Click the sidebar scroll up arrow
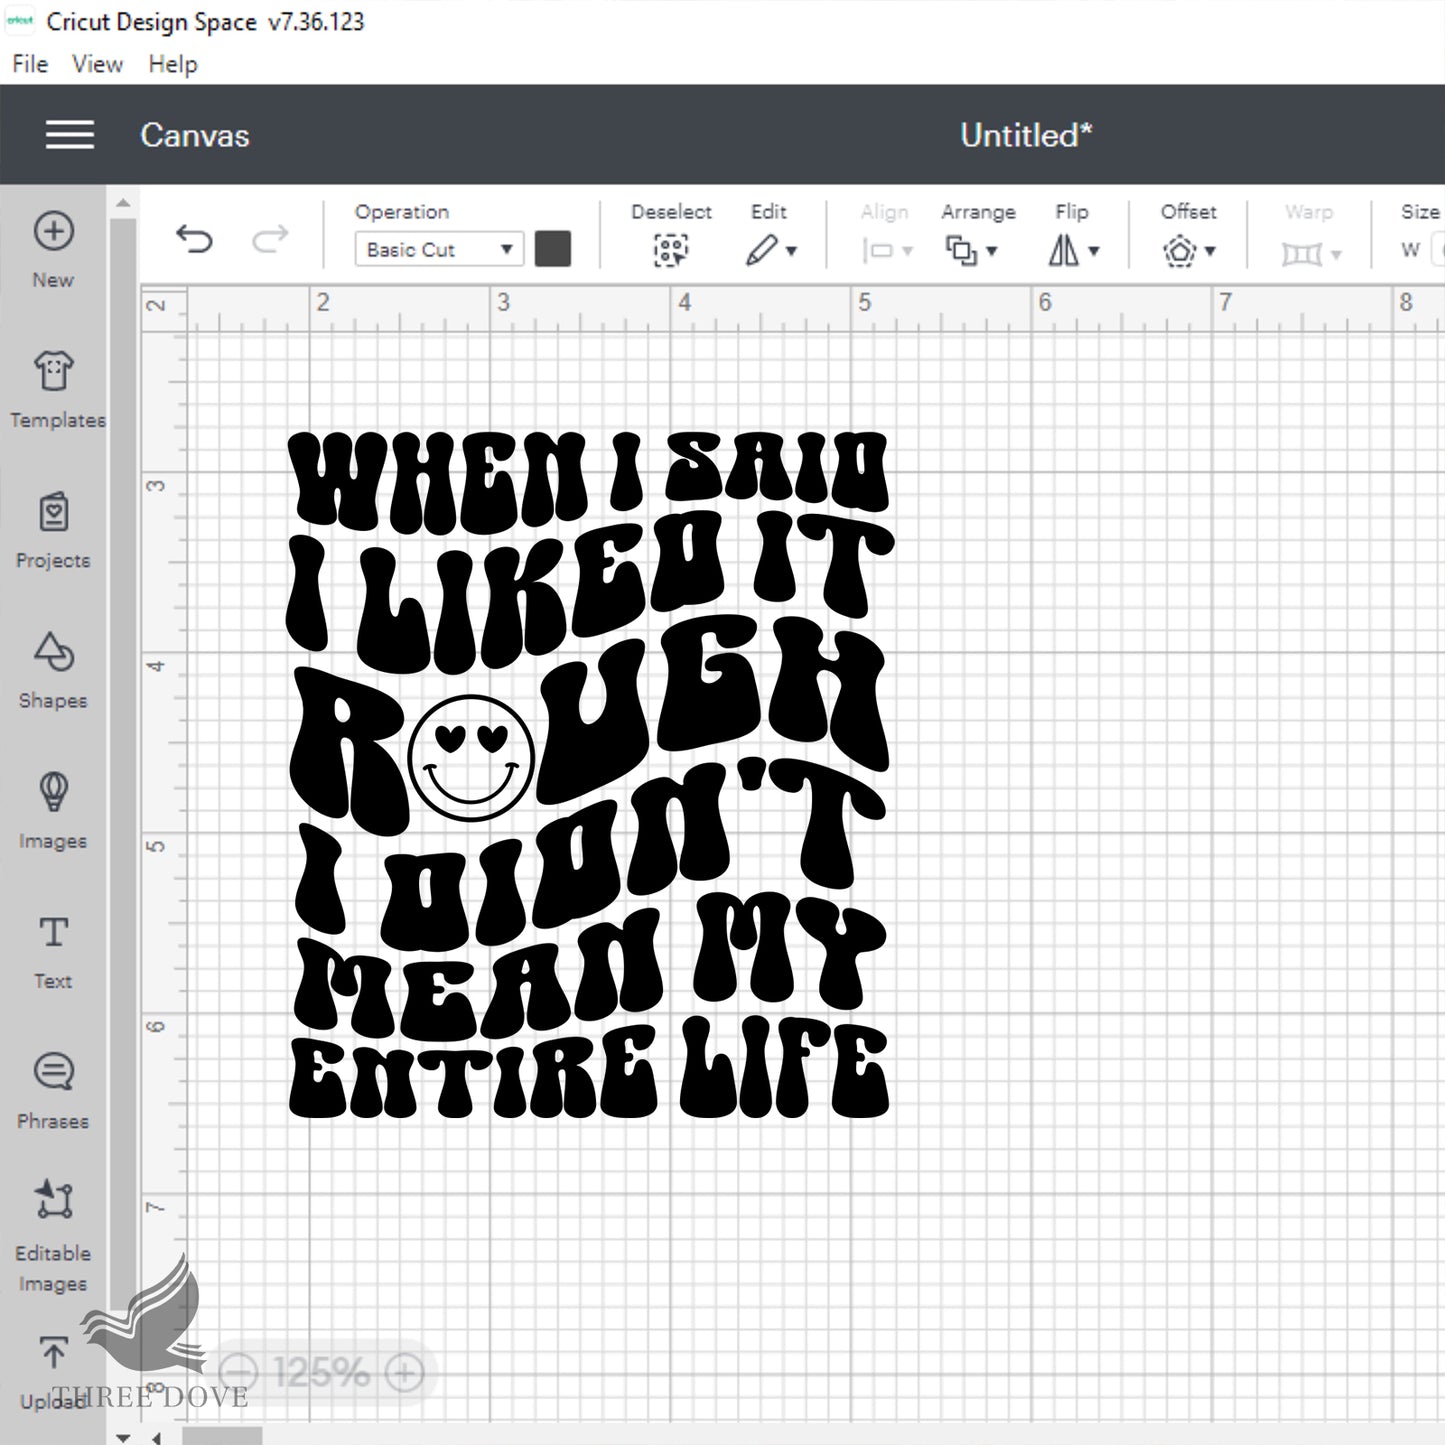 (123, 203)
